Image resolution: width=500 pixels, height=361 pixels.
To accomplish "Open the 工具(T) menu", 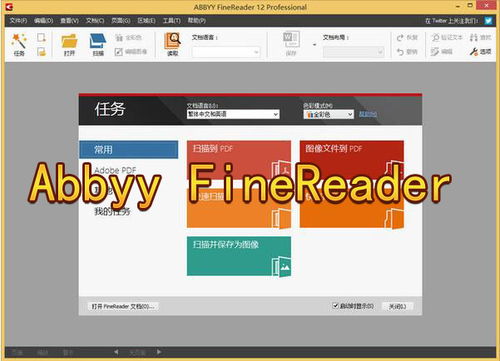I will [x=172, y=21].
